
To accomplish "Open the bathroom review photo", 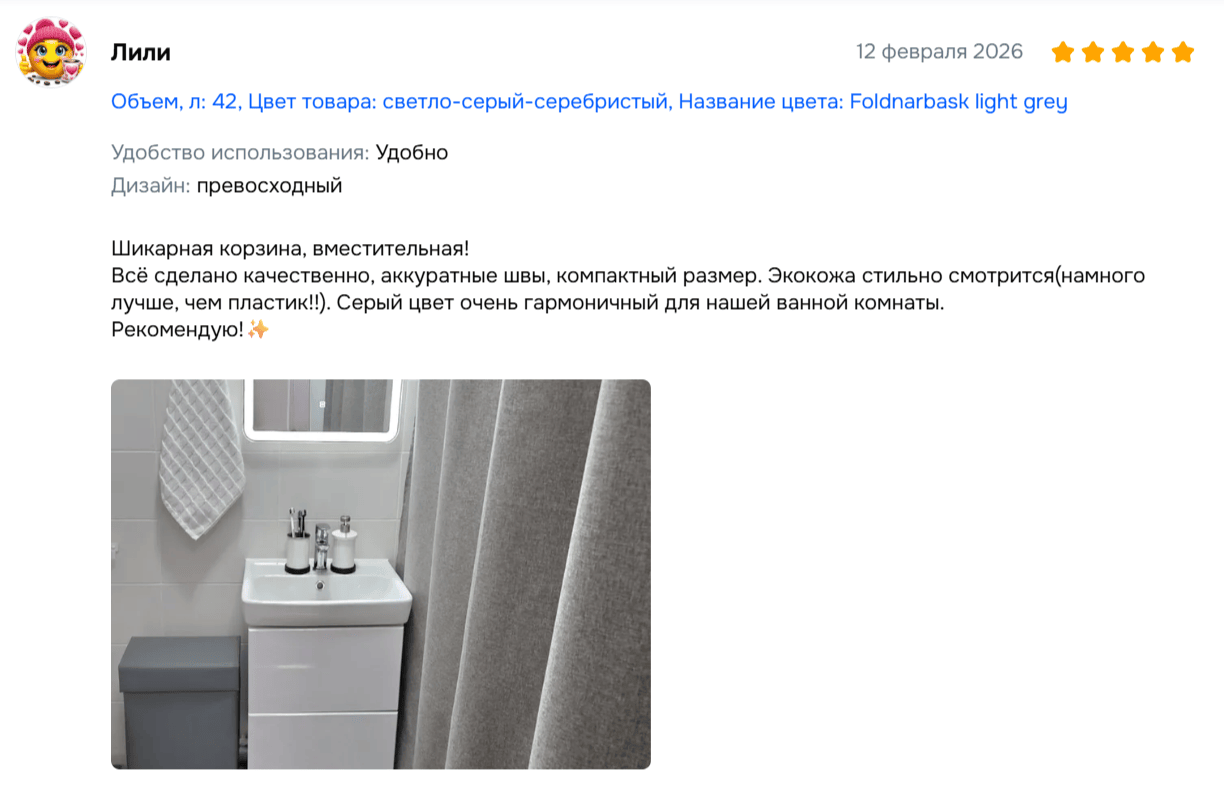I will pos(380,574).
